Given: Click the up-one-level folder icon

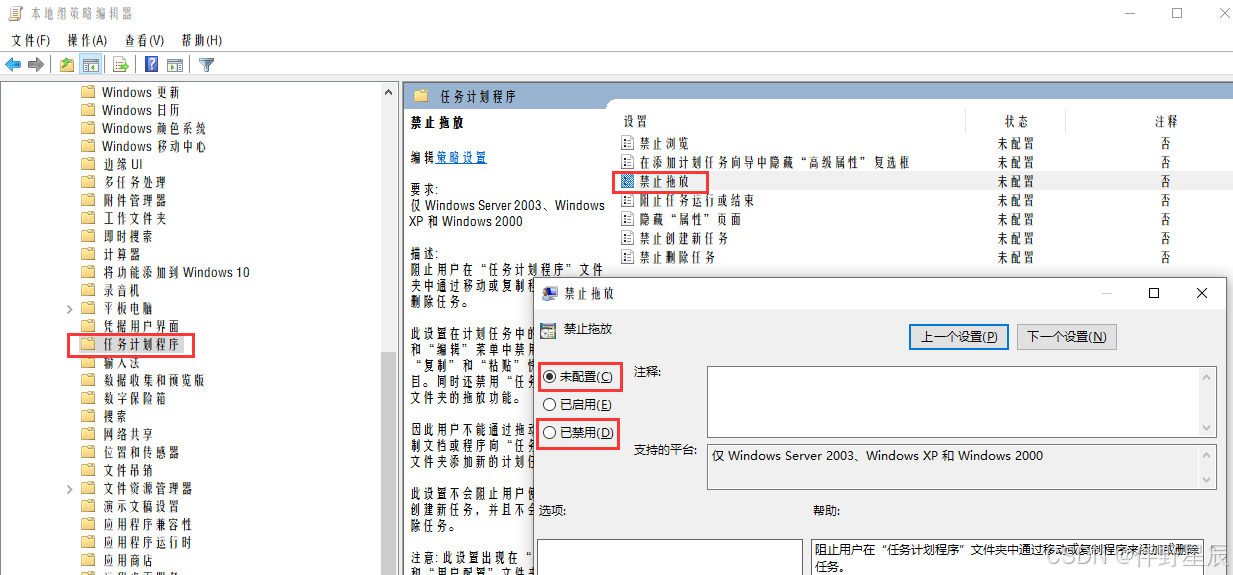Looking at the screenshot, I should point(66,65).
